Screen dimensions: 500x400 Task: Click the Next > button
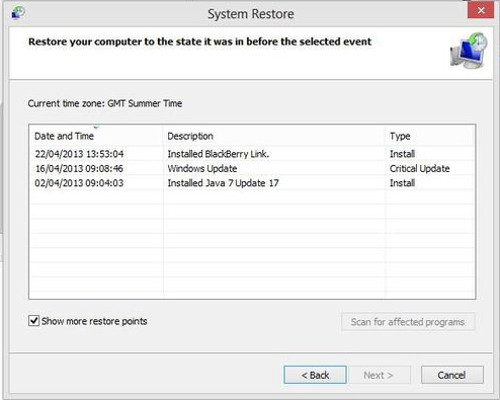point(378,375)
